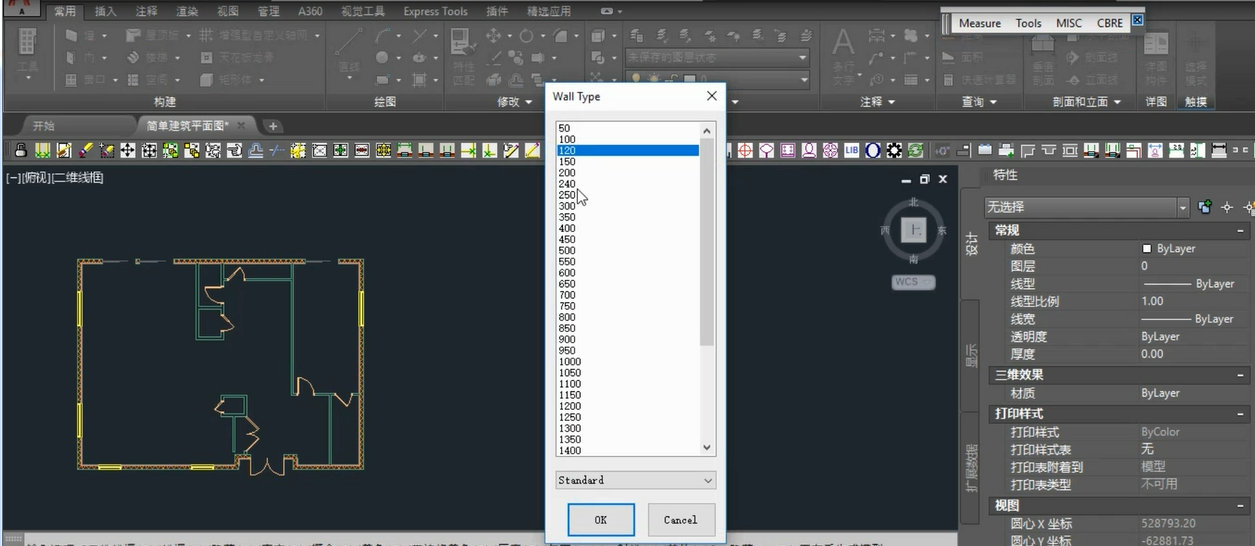The width and height of the screenshot is (1255, 546).
Task: Click the blue circle O toolbar icon
Action: (x=873, y=151)
